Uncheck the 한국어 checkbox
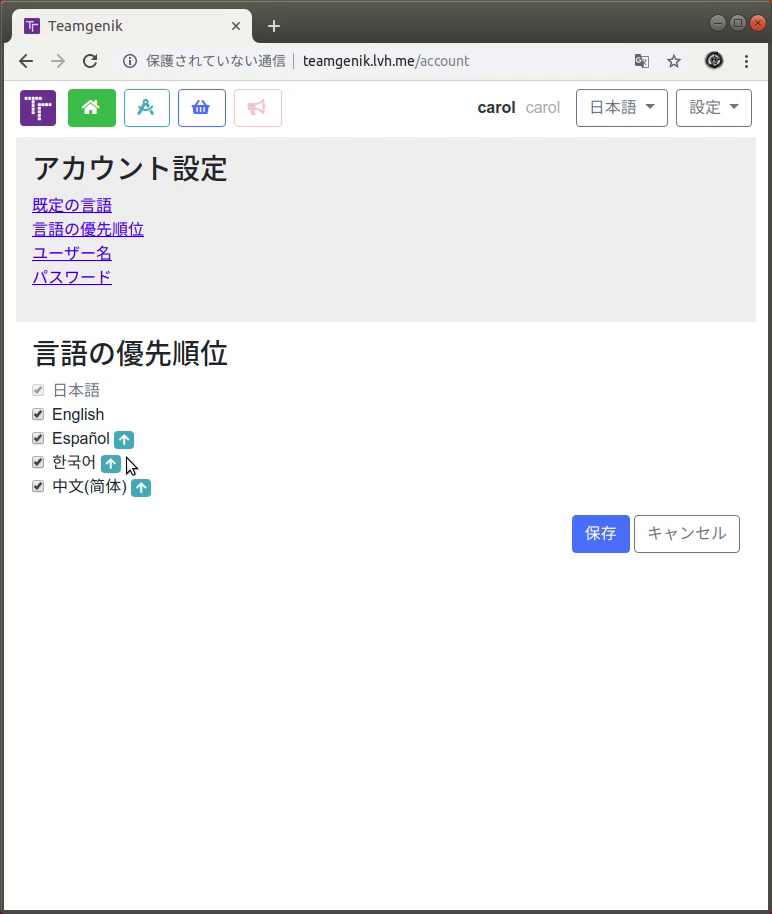Image resolution: width=772 pixels, height=914 pixels. (38, 462)
